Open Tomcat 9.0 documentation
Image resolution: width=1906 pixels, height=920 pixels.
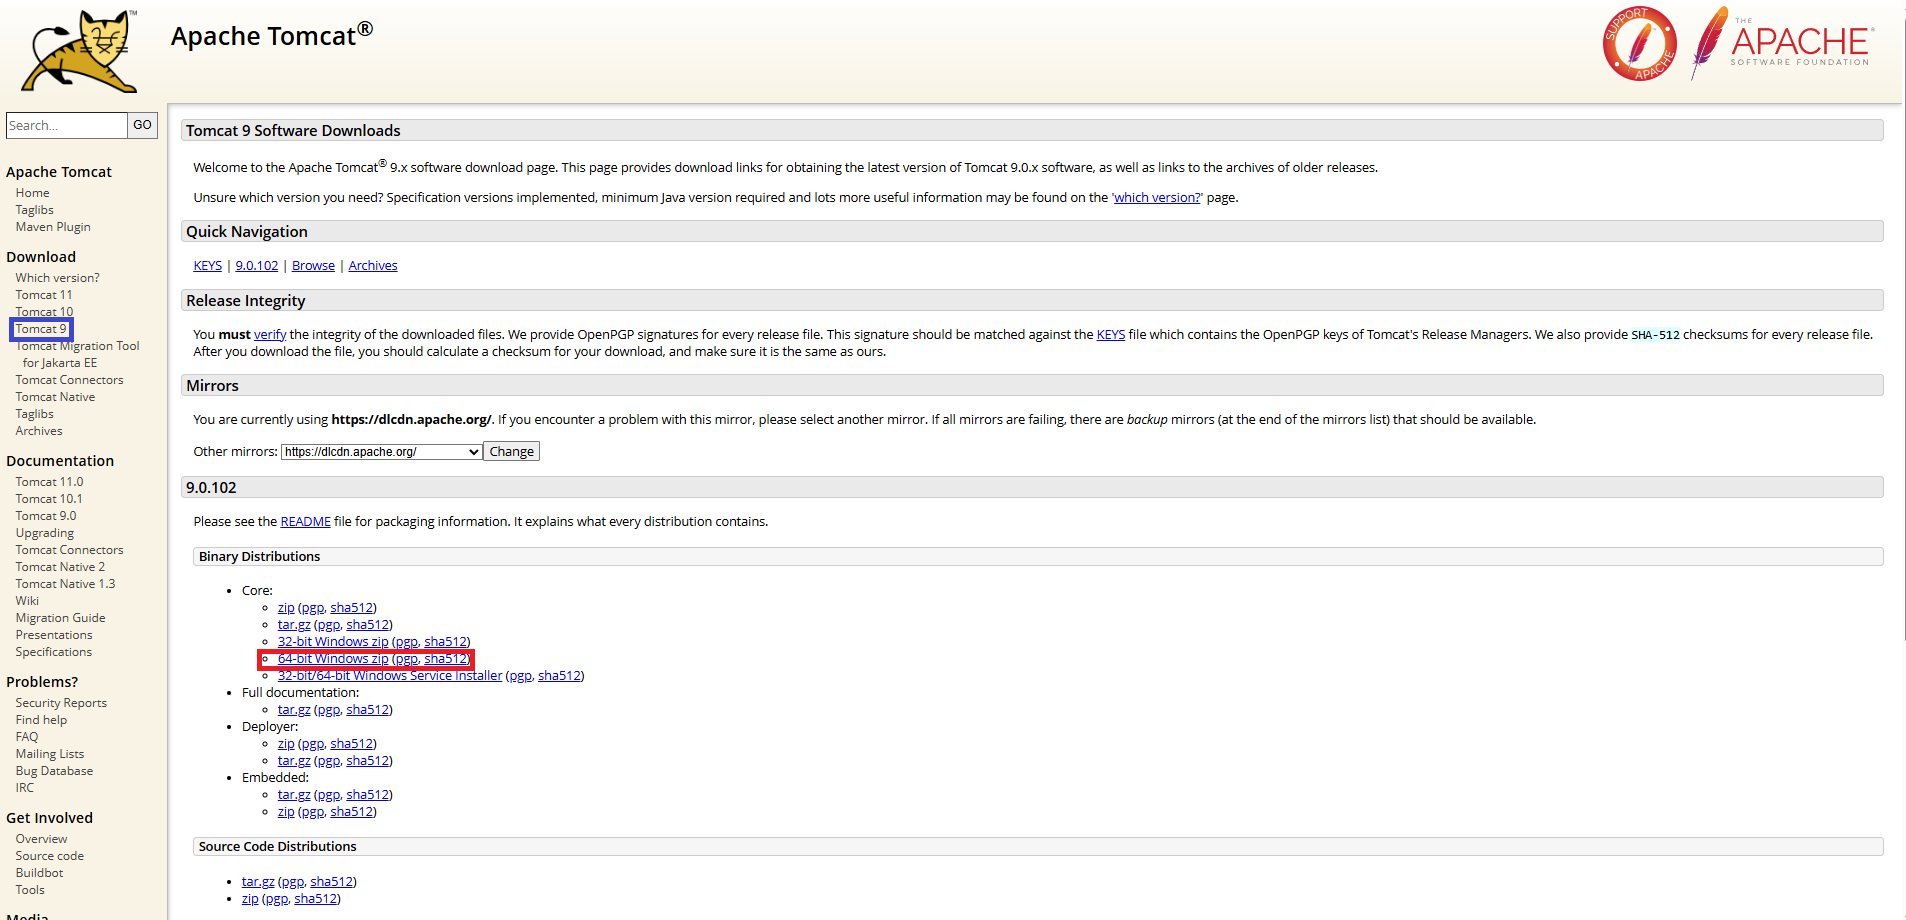pos(46,516)
